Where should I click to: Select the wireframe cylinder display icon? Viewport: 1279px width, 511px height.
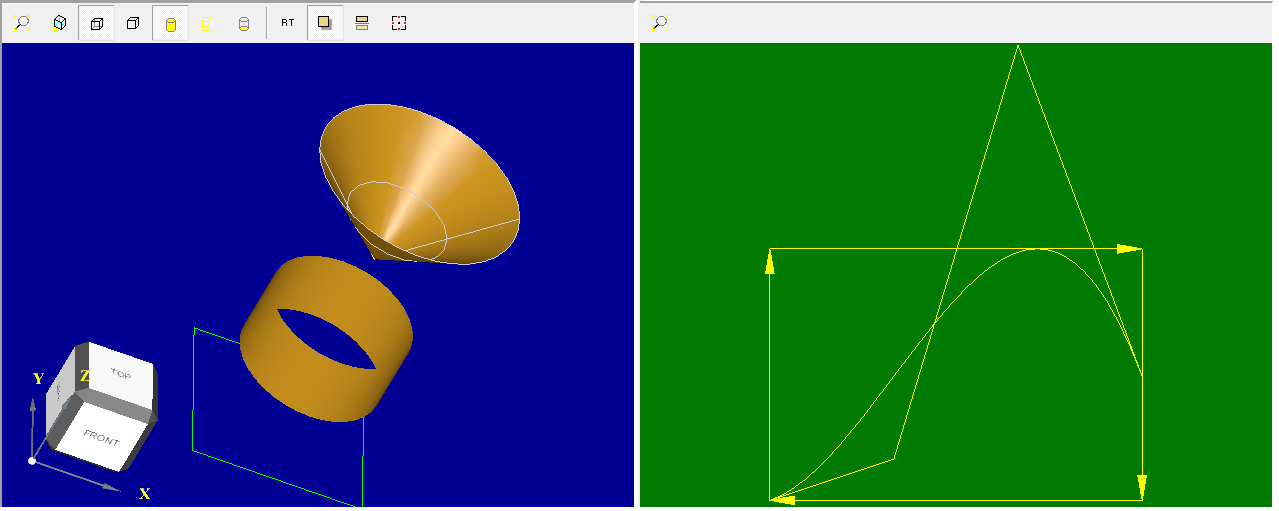coord(207,23)
